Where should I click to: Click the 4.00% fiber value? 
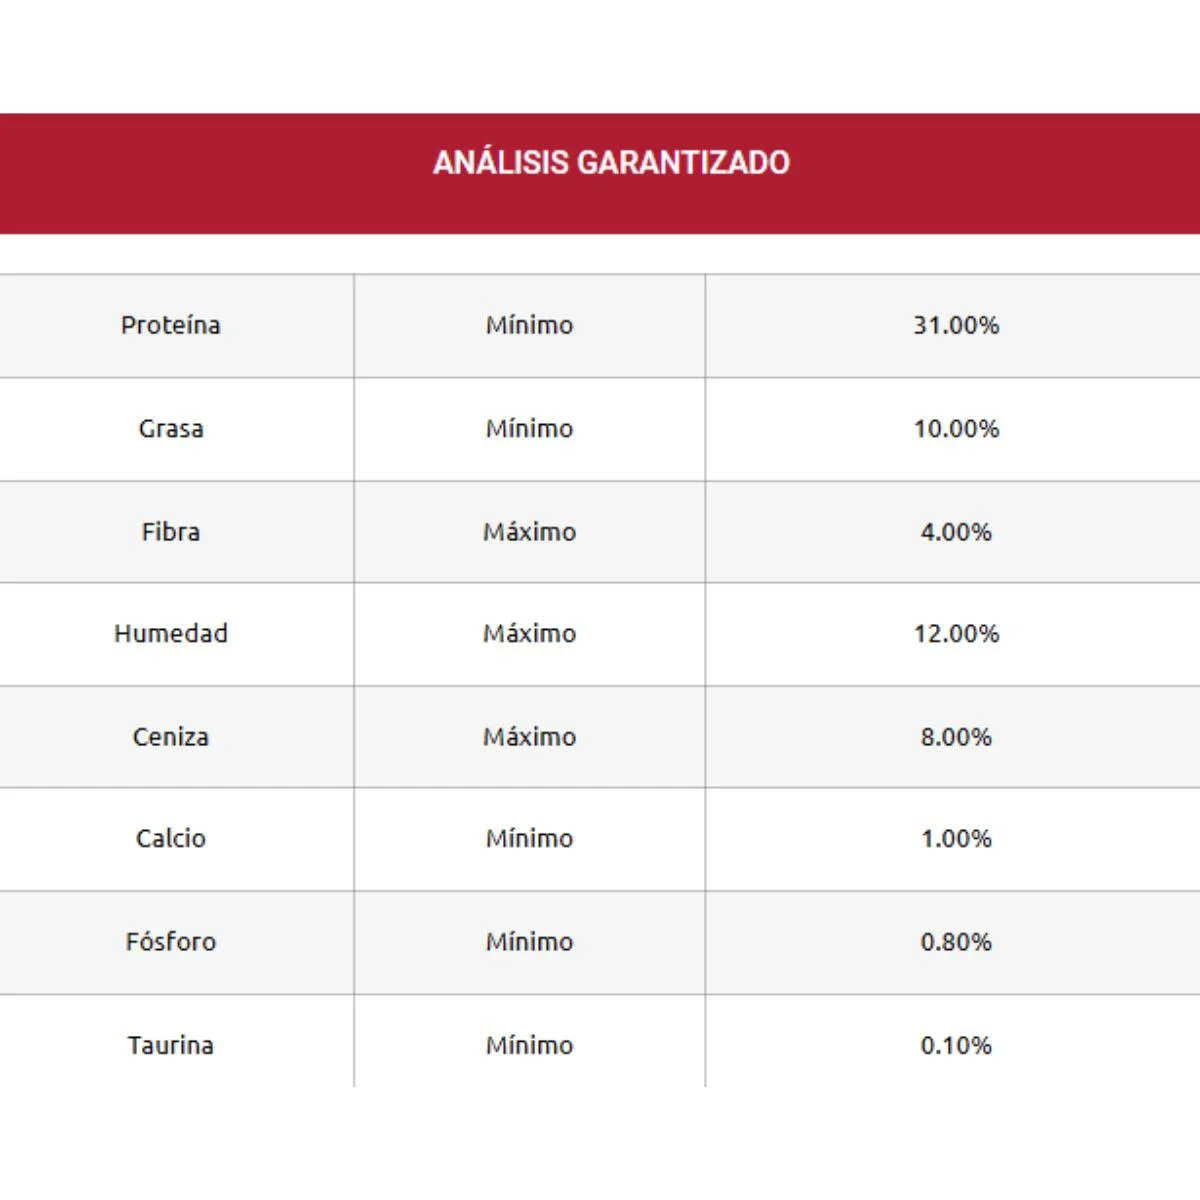[956, 532]
